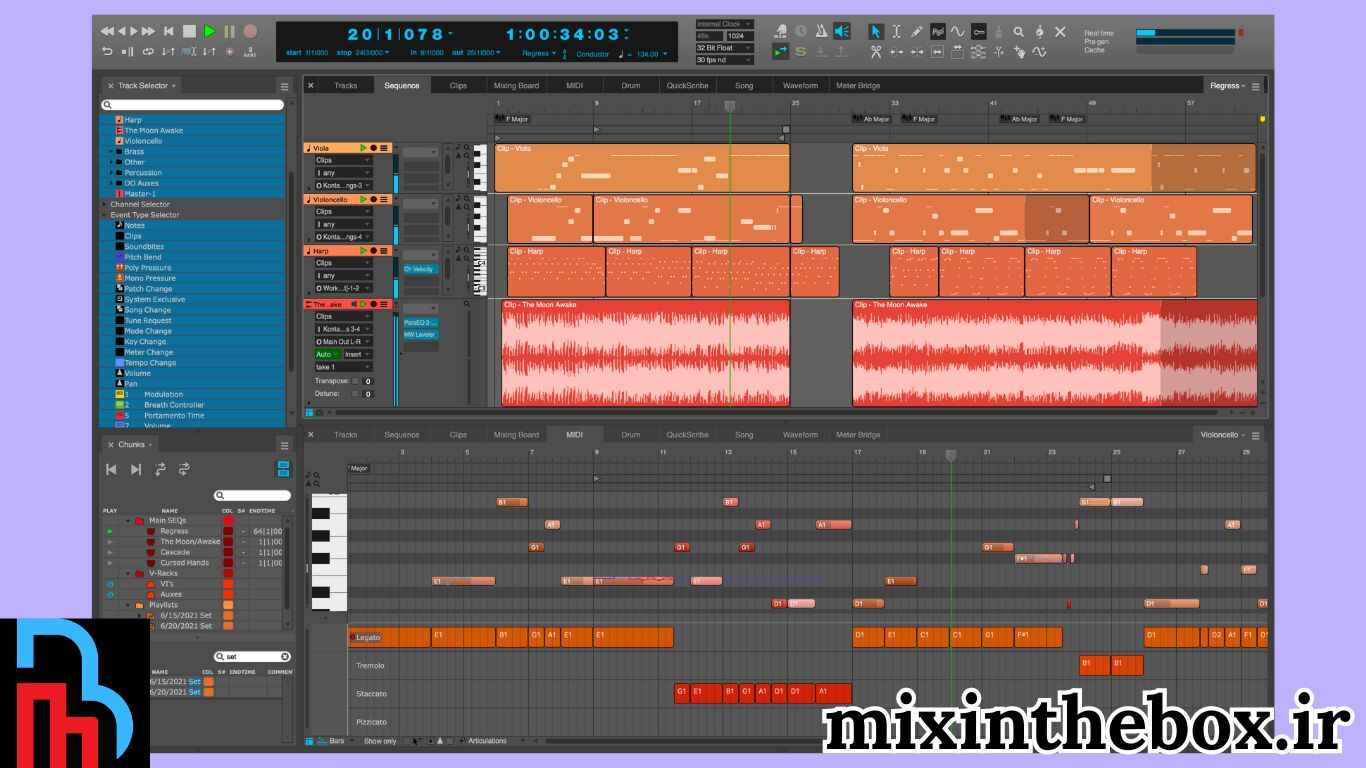The width and height of the screenshot is (1366, 768).
Task: Toggle the Audible mode speaker icon
Action: pyautogui.click(x=842, y=32)
